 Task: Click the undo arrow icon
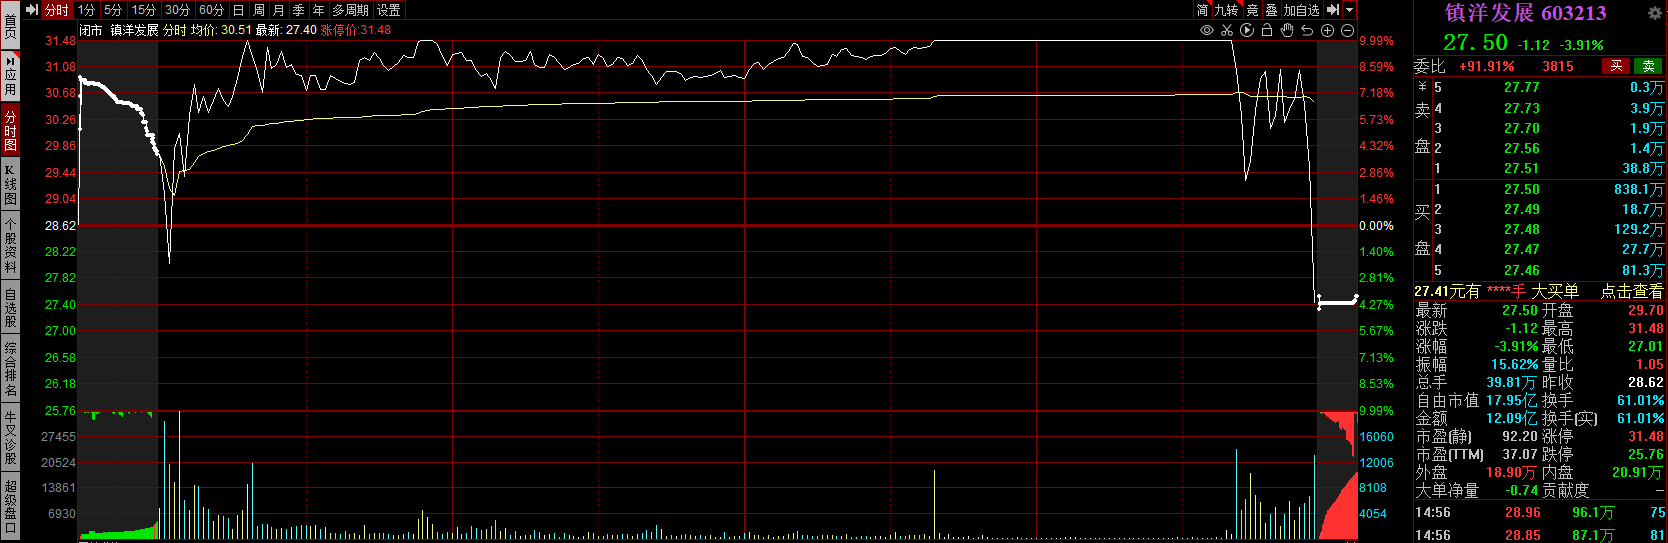(1307, 30)
